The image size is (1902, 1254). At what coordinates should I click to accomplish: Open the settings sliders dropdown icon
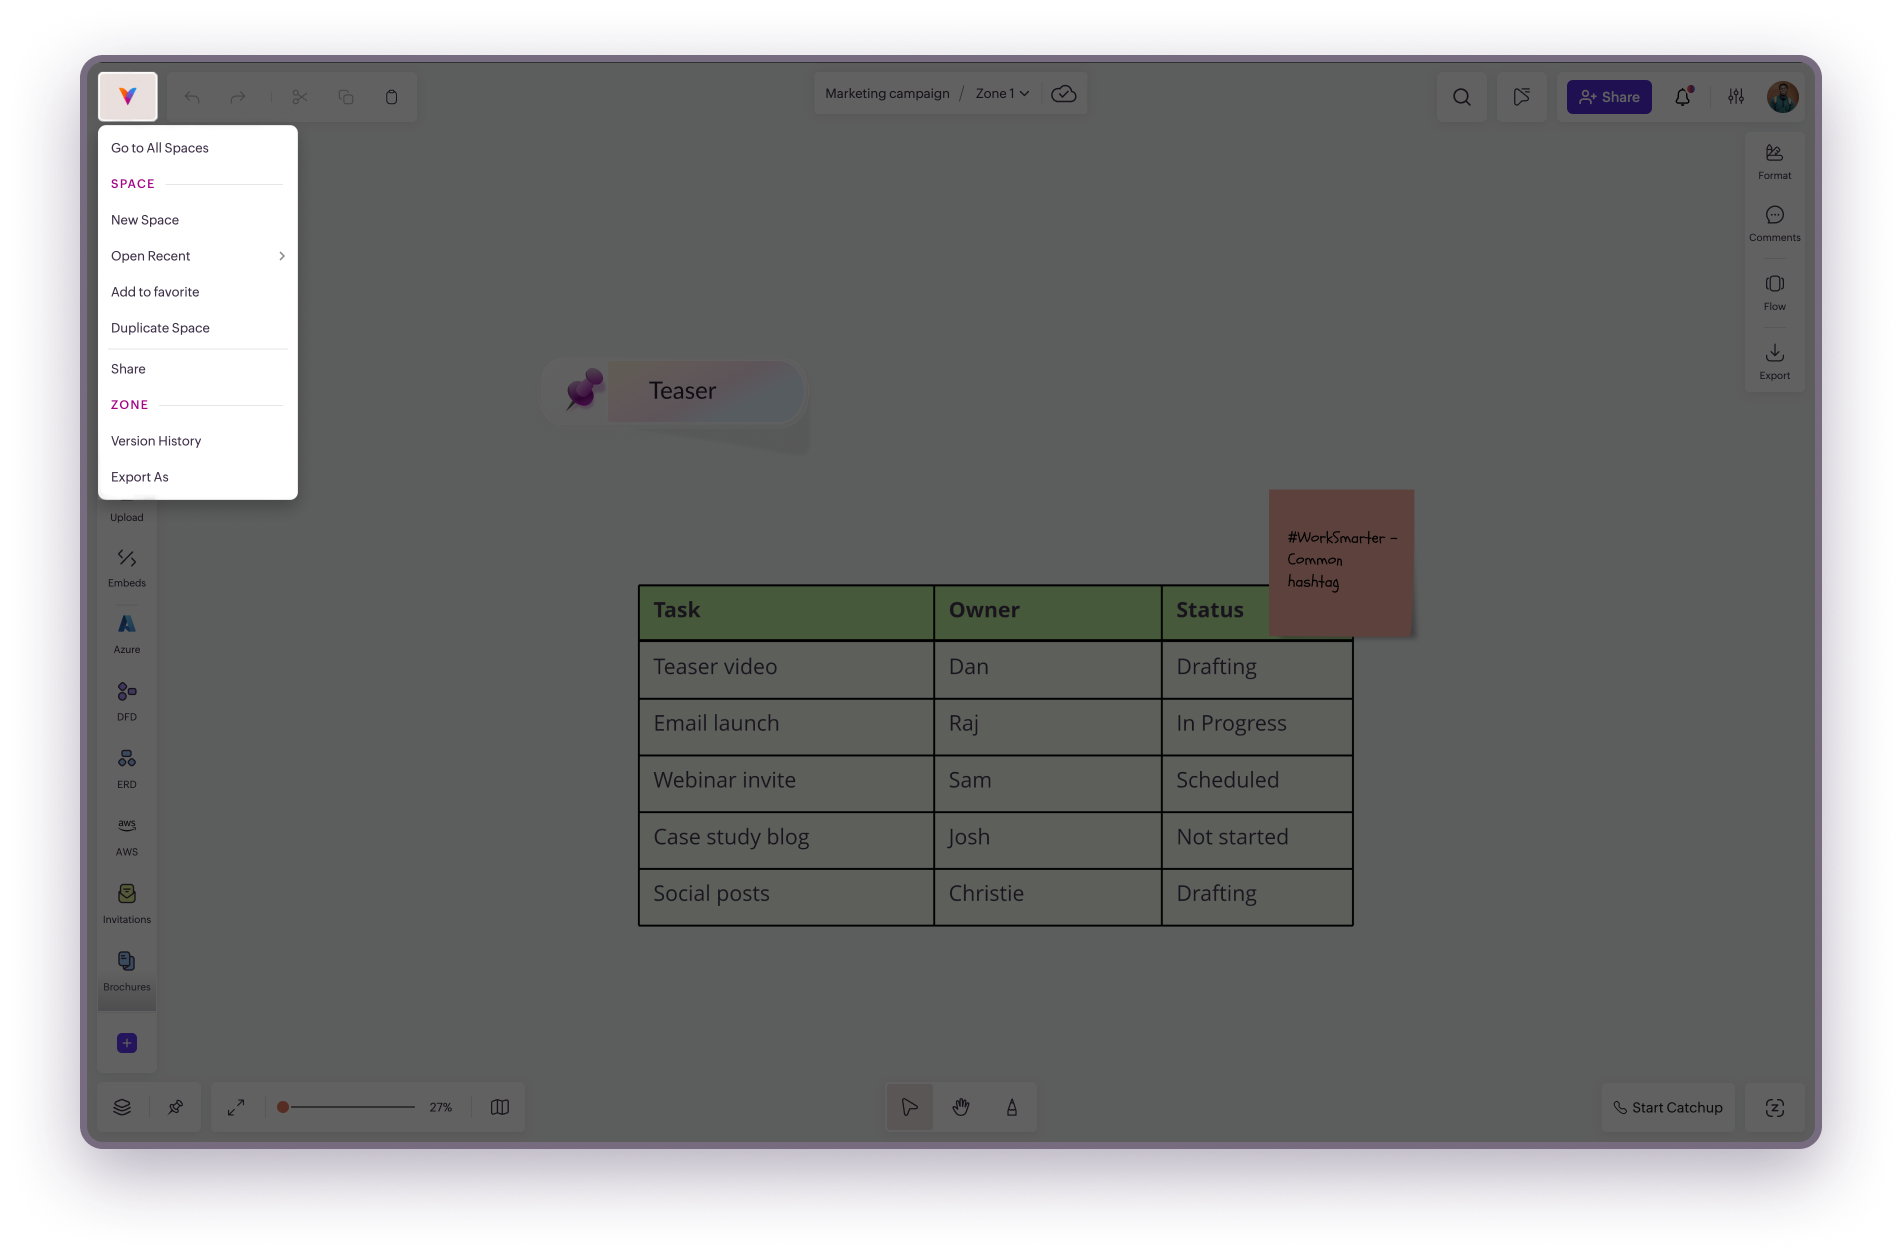click(x=1736, y=97)
